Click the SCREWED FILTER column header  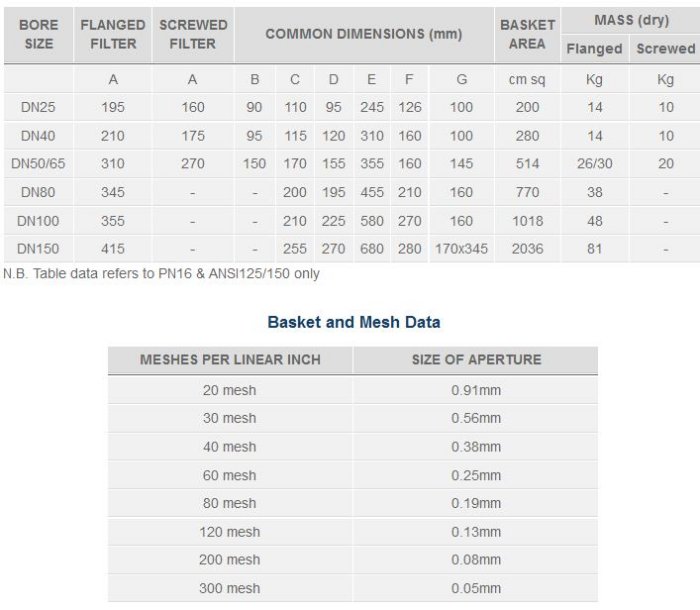(x=193, y=34)
